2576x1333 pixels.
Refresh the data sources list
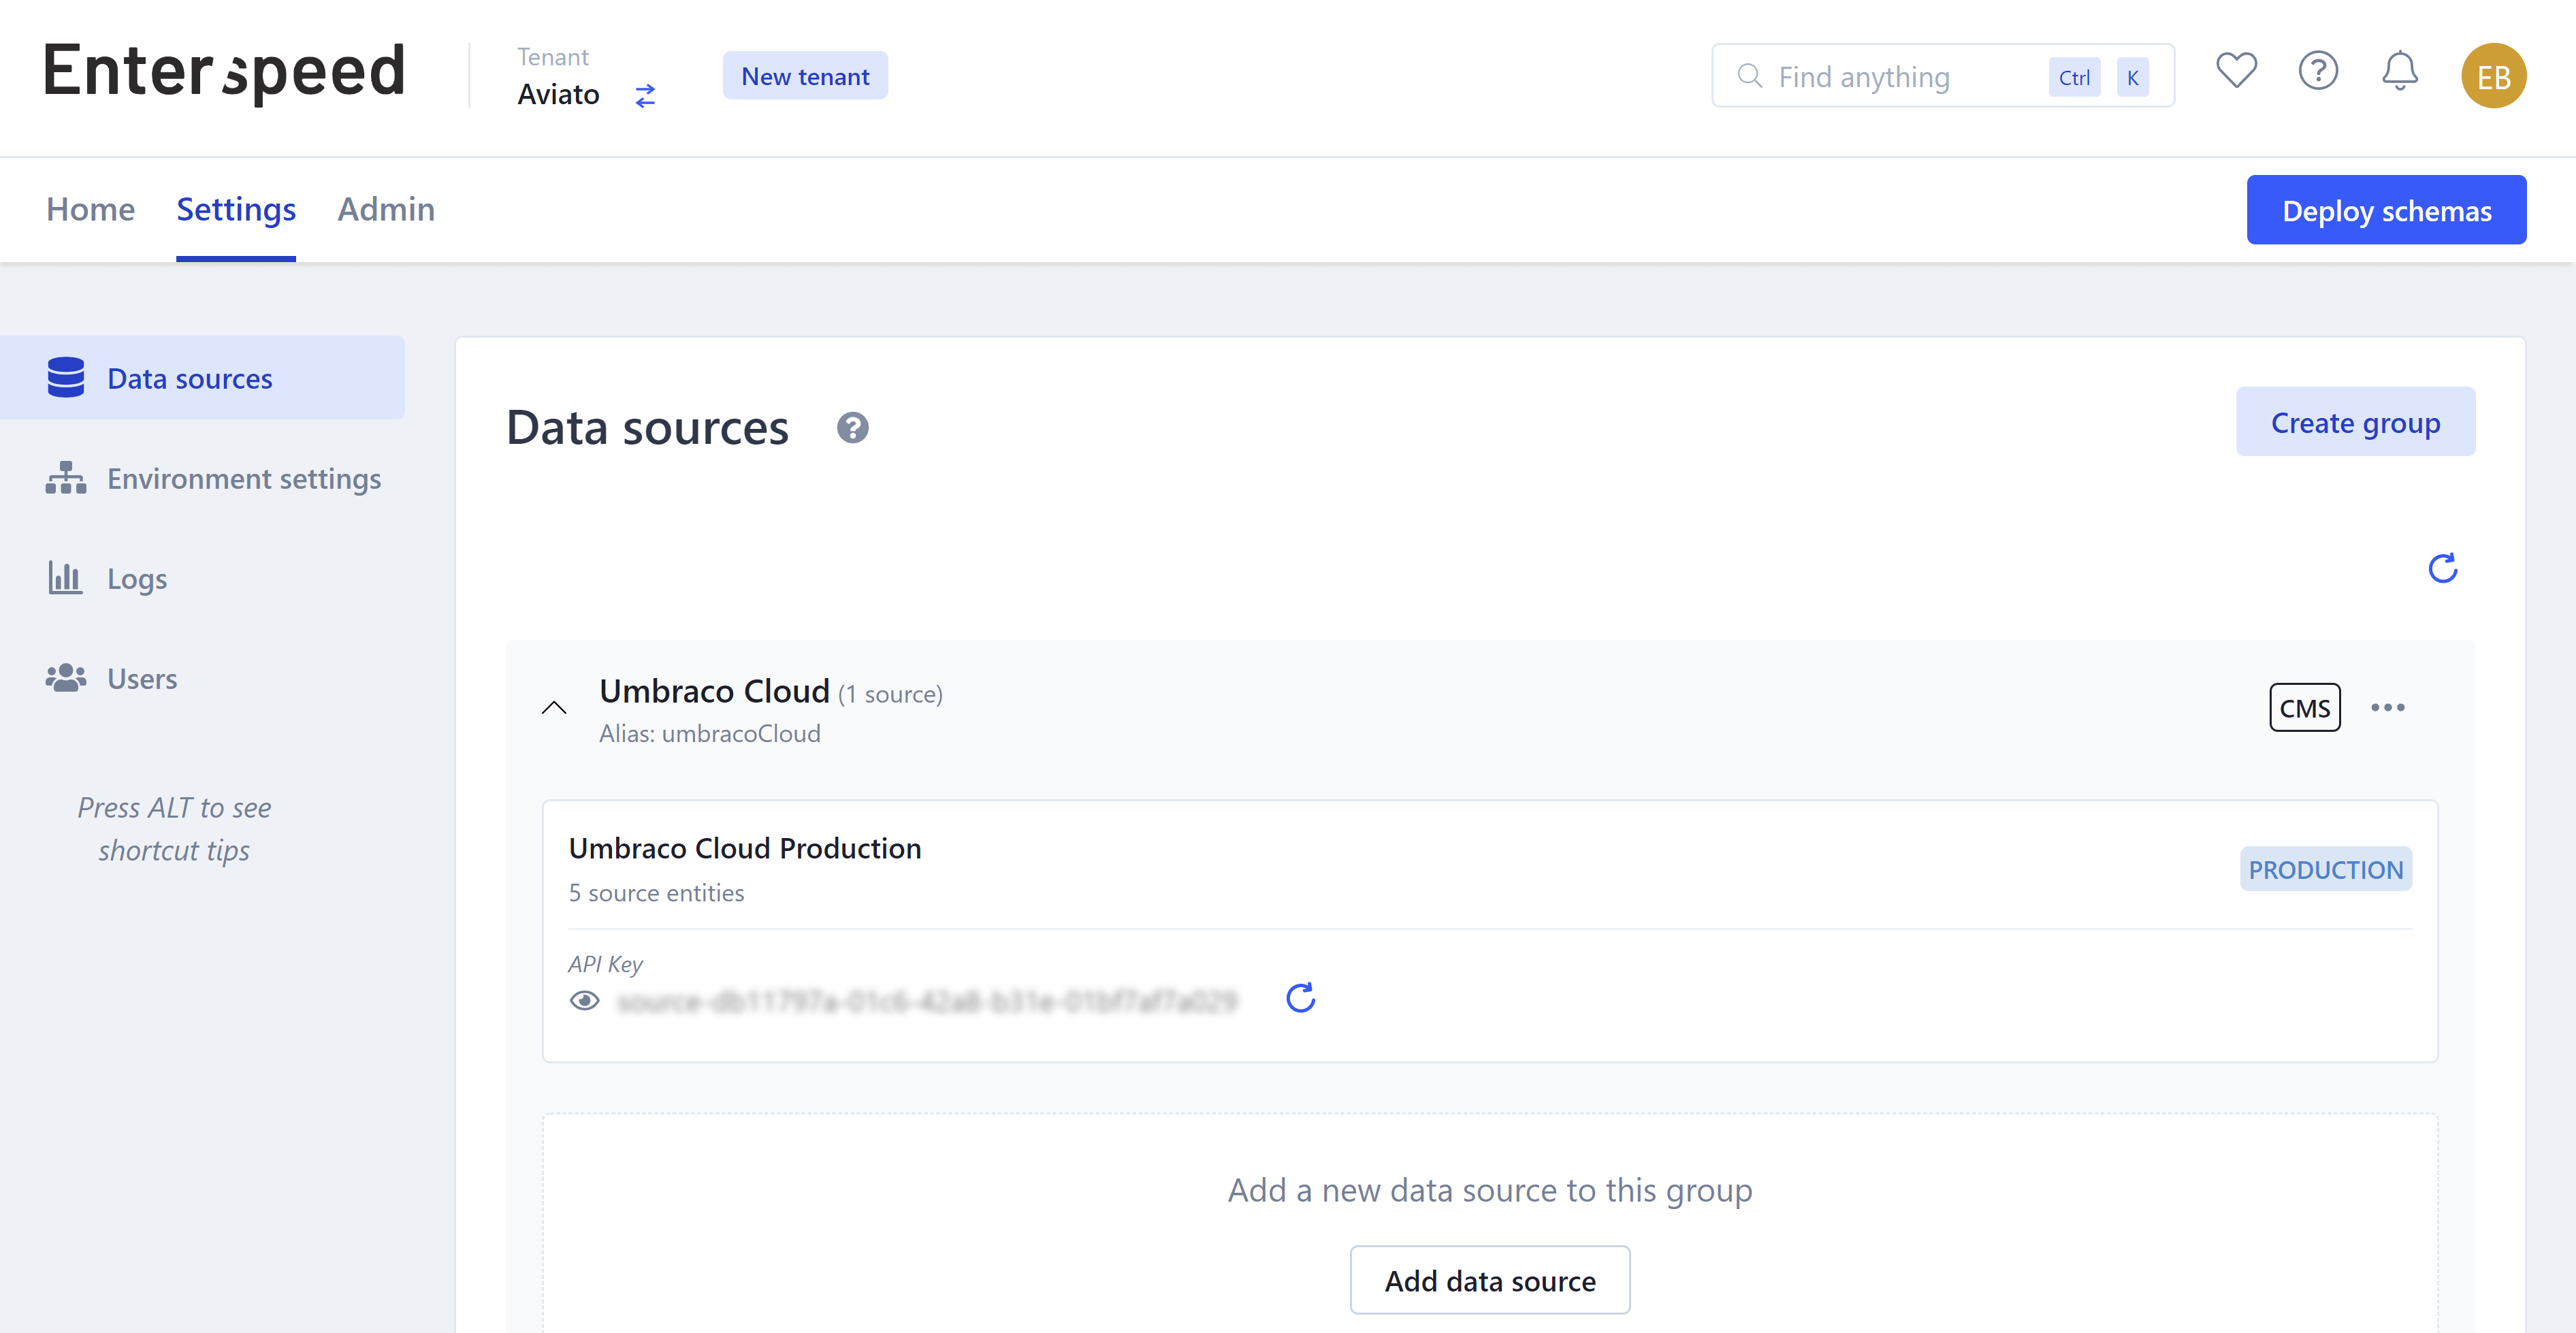tap(2442, 568)
